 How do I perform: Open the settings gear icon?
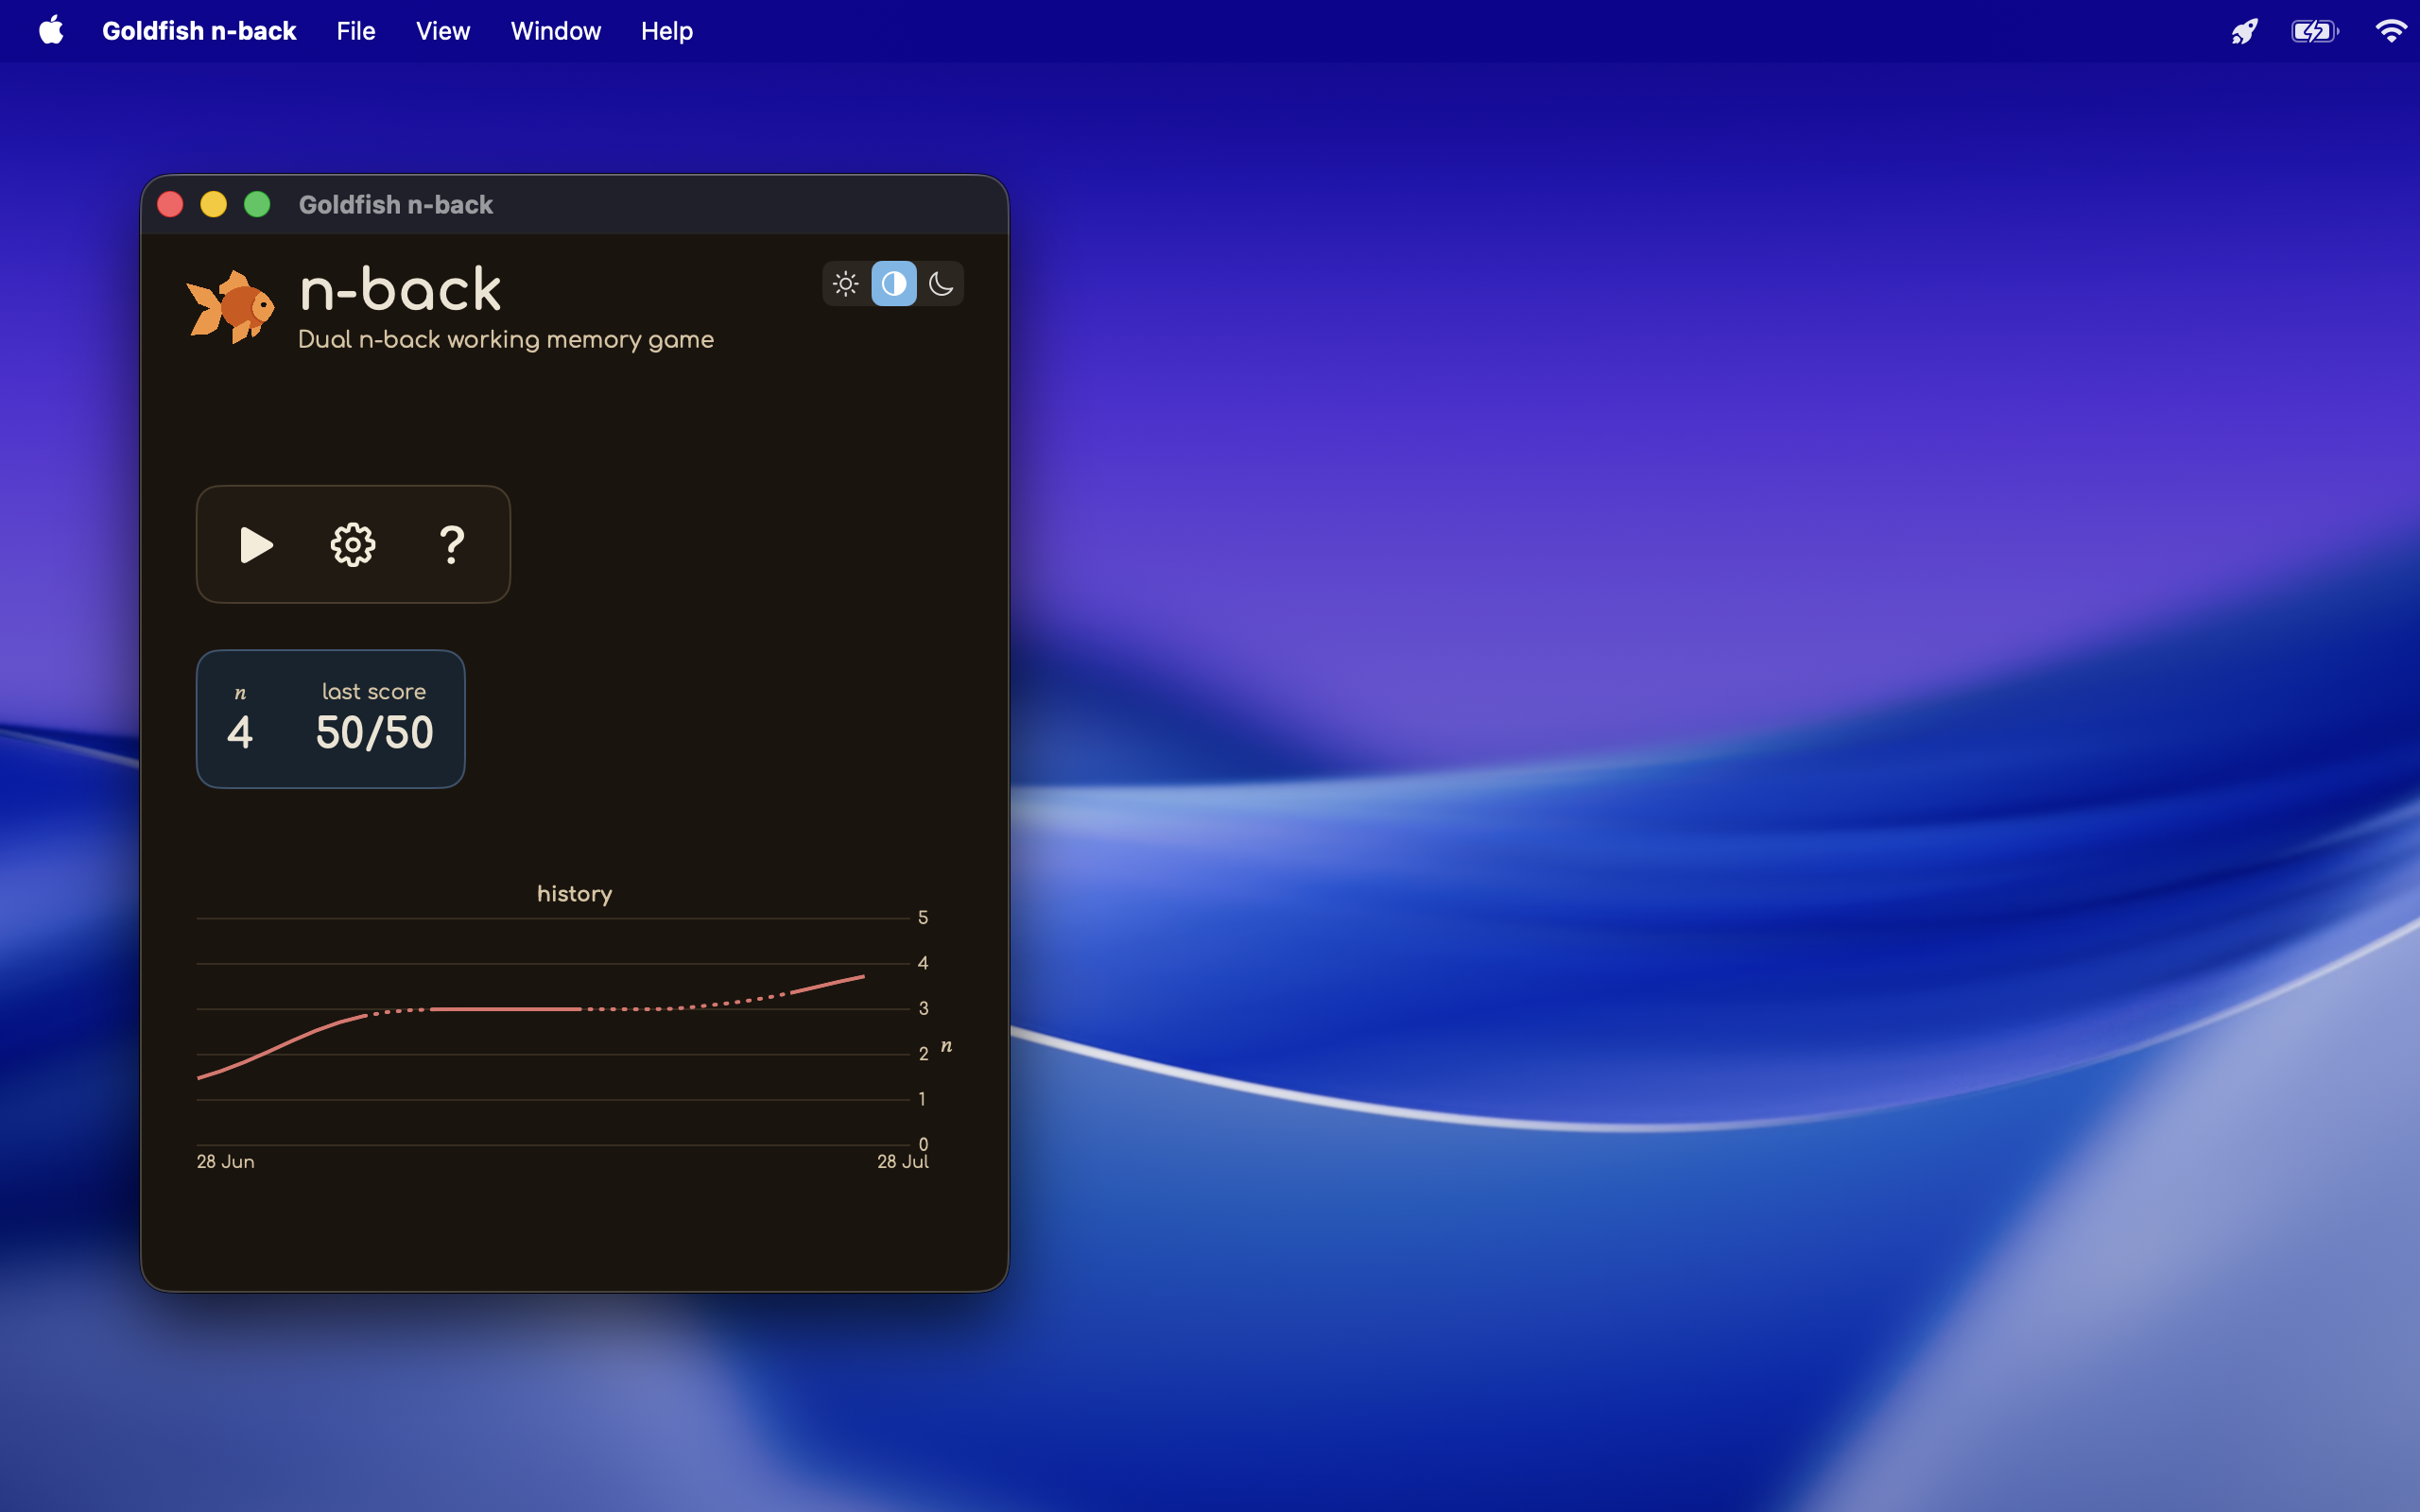click(353, 545)
